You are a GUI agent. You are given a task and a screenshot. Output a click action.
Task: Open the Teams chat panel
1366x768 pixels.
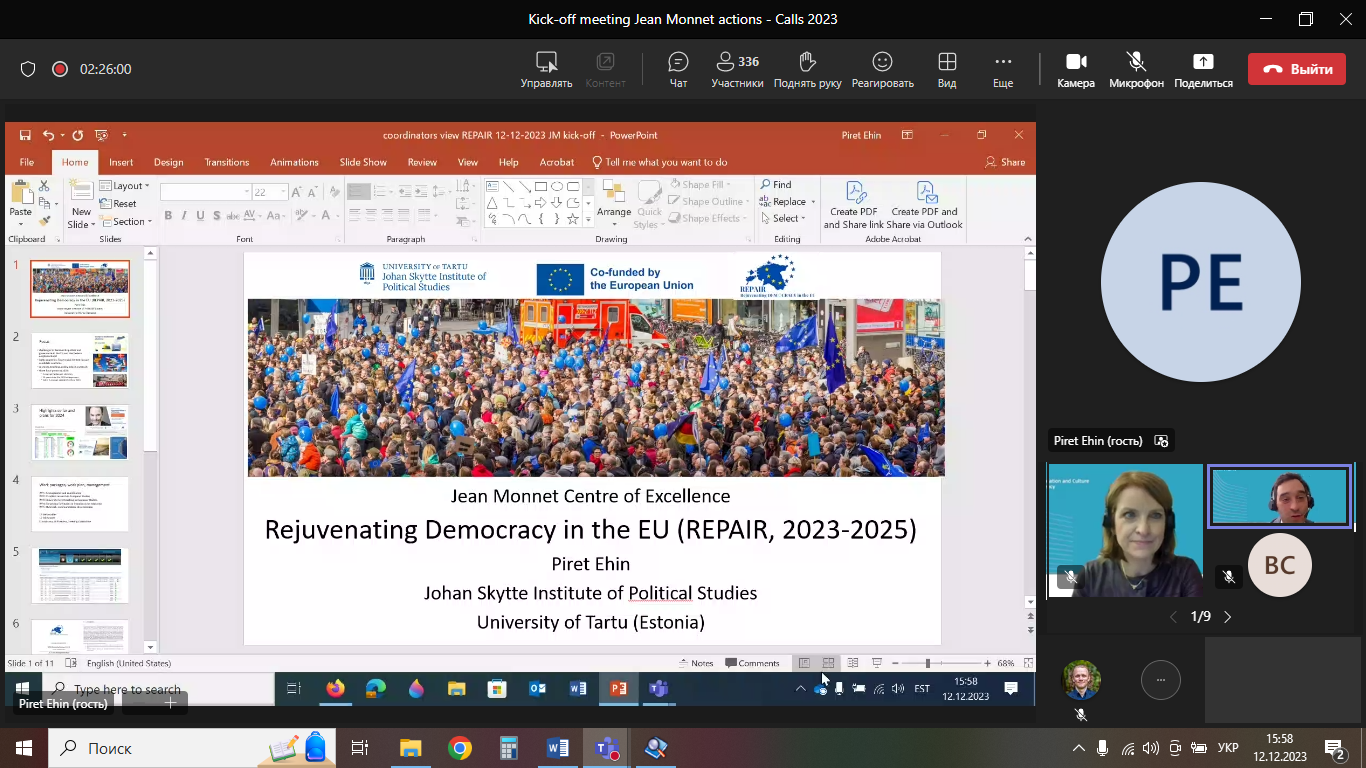678,69
